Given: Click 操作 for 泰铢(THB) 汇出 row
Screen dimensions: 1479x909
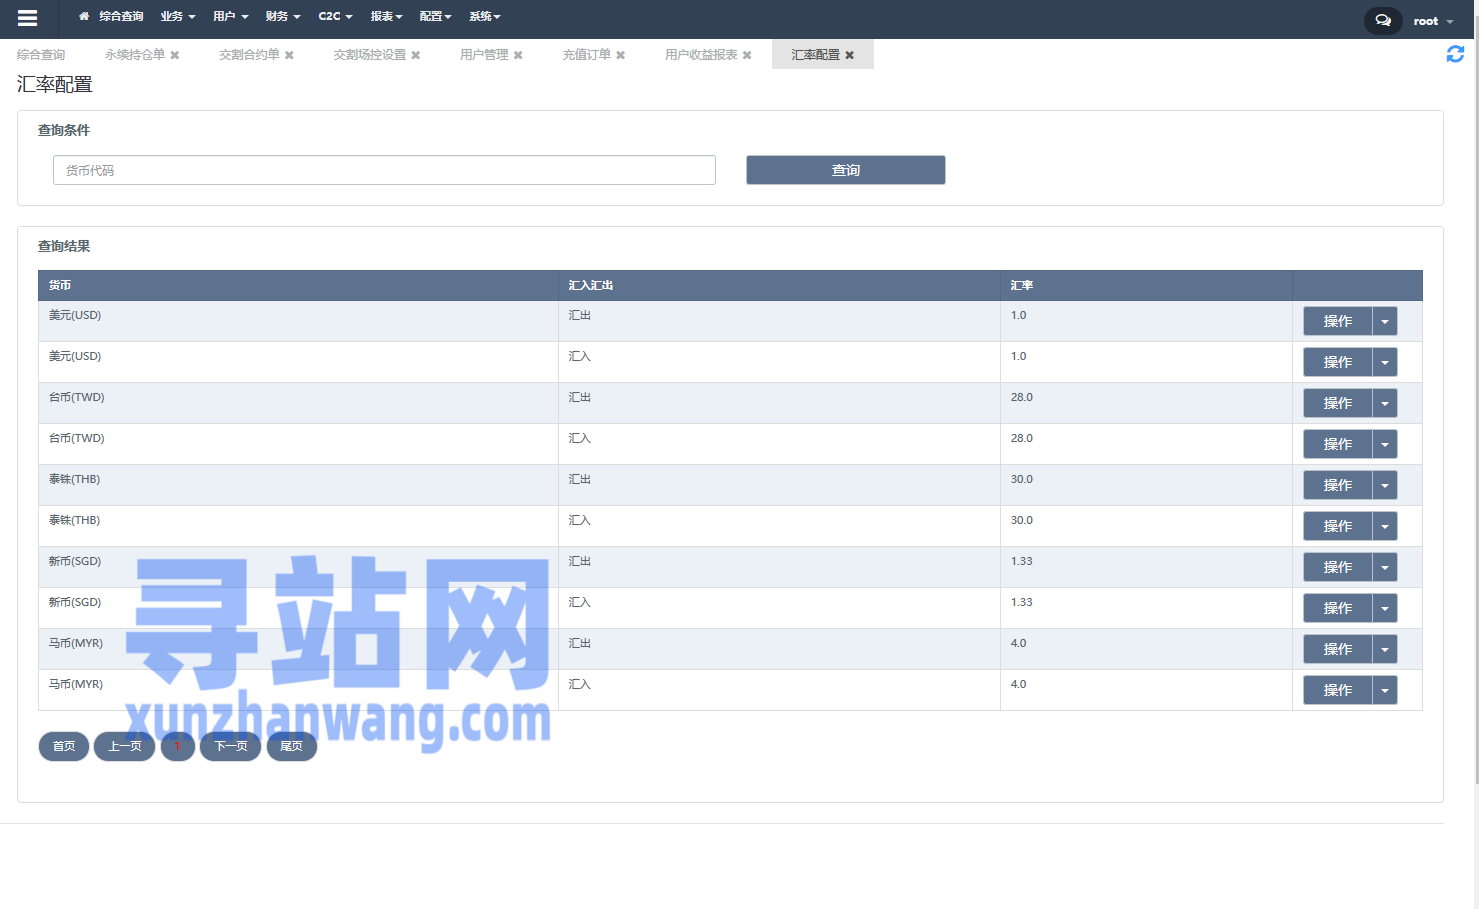Looking at the screenshot, I should (x=1338, y=485).
